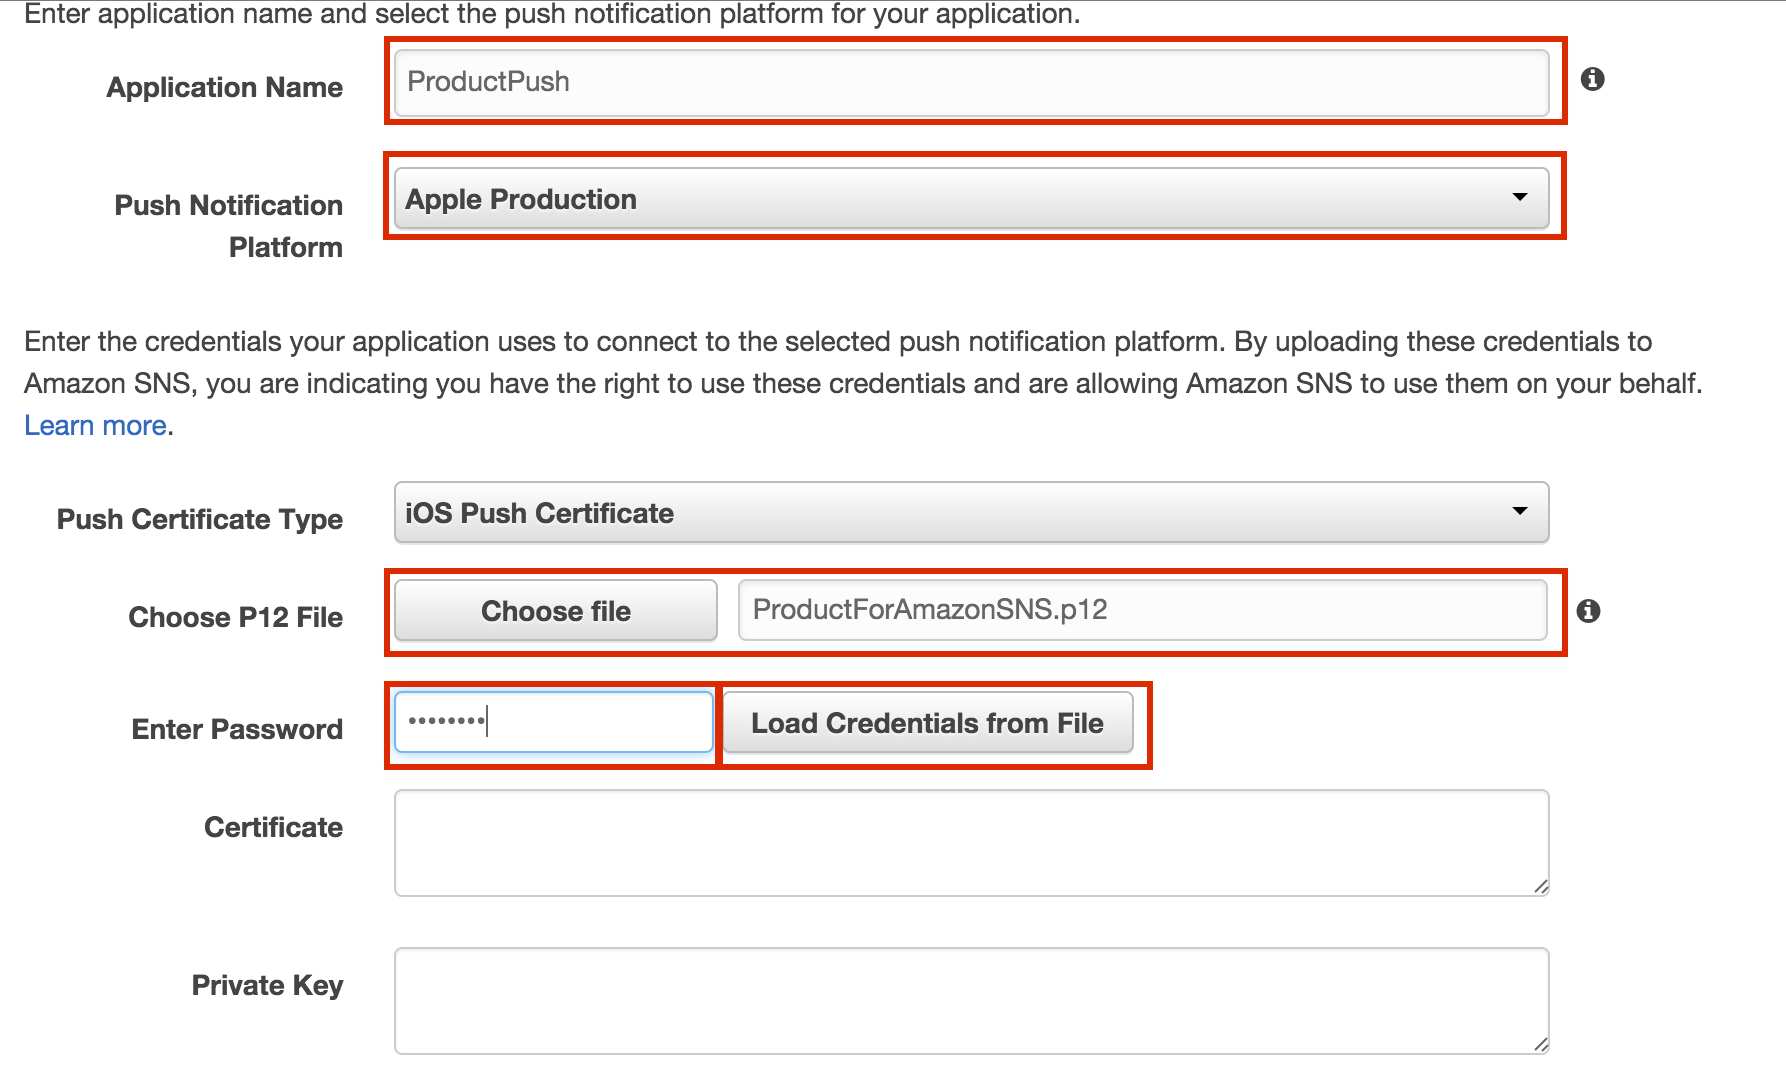Viewport: 1786px width, 1082px height.
Task: Click inside the Private Key text area
Action: pos(971,1000)
